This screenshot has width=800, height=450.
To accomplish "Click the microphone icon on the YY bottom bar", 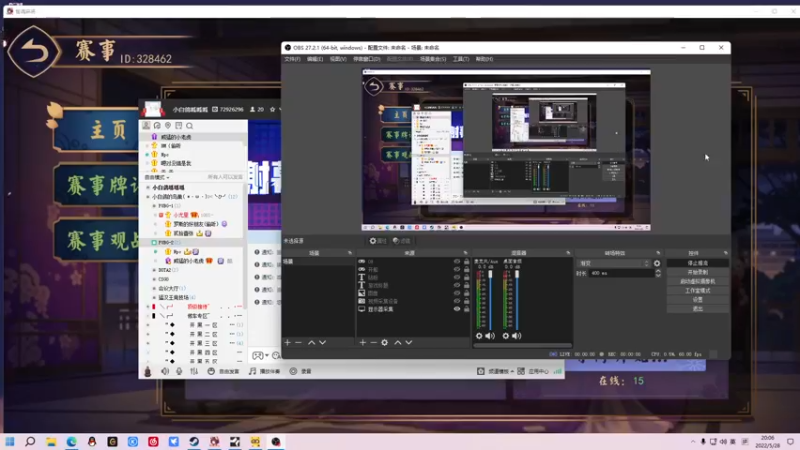I will 179,371.
